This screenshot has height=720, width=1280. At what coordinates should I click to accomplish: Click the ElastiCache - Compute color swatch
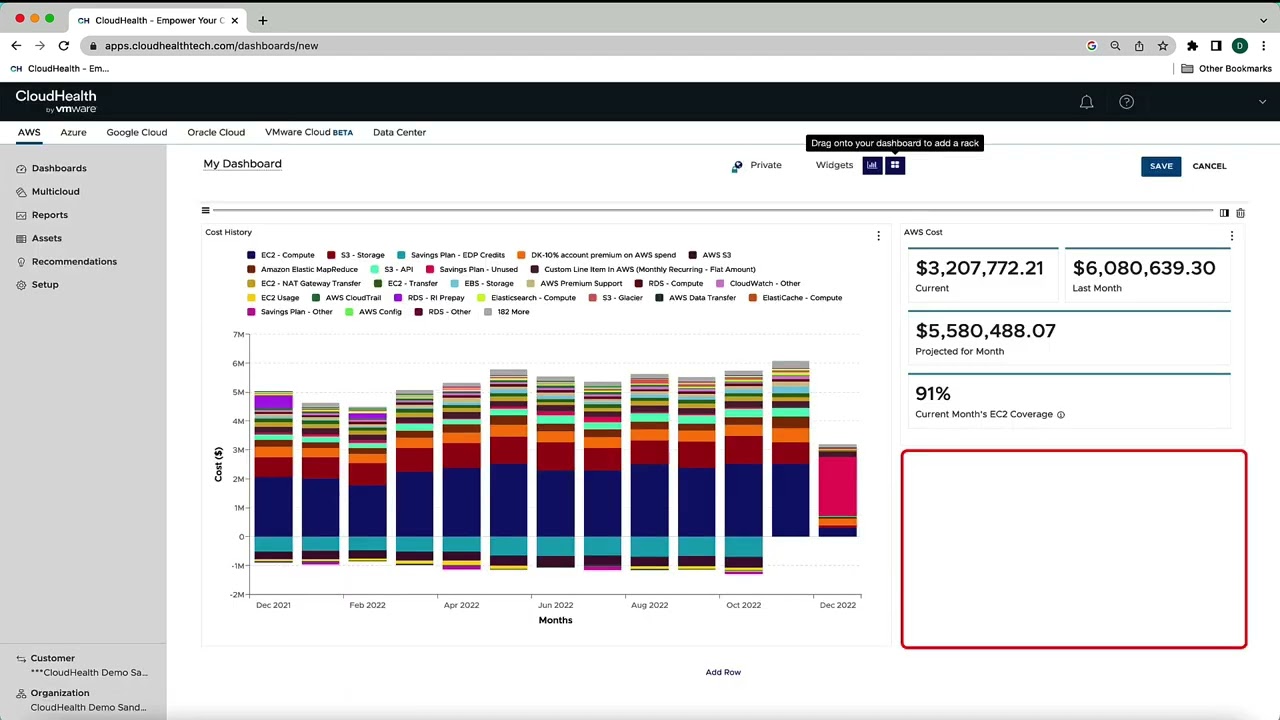[753, 298]
